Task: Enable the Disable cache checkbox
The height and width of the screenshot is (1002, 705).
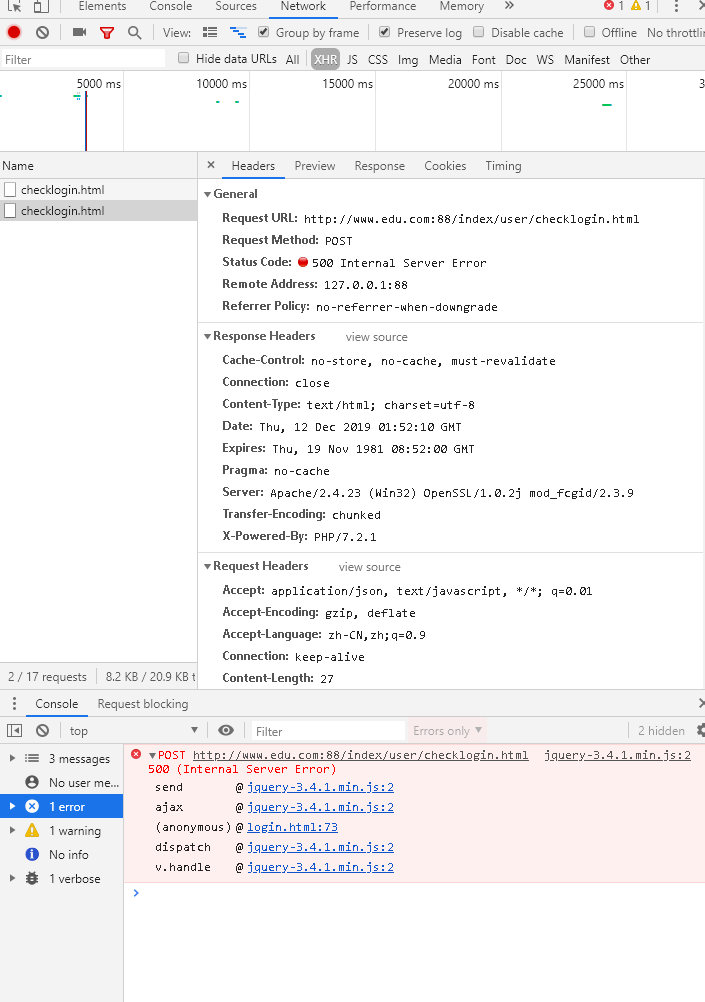Action: (479, 32)
